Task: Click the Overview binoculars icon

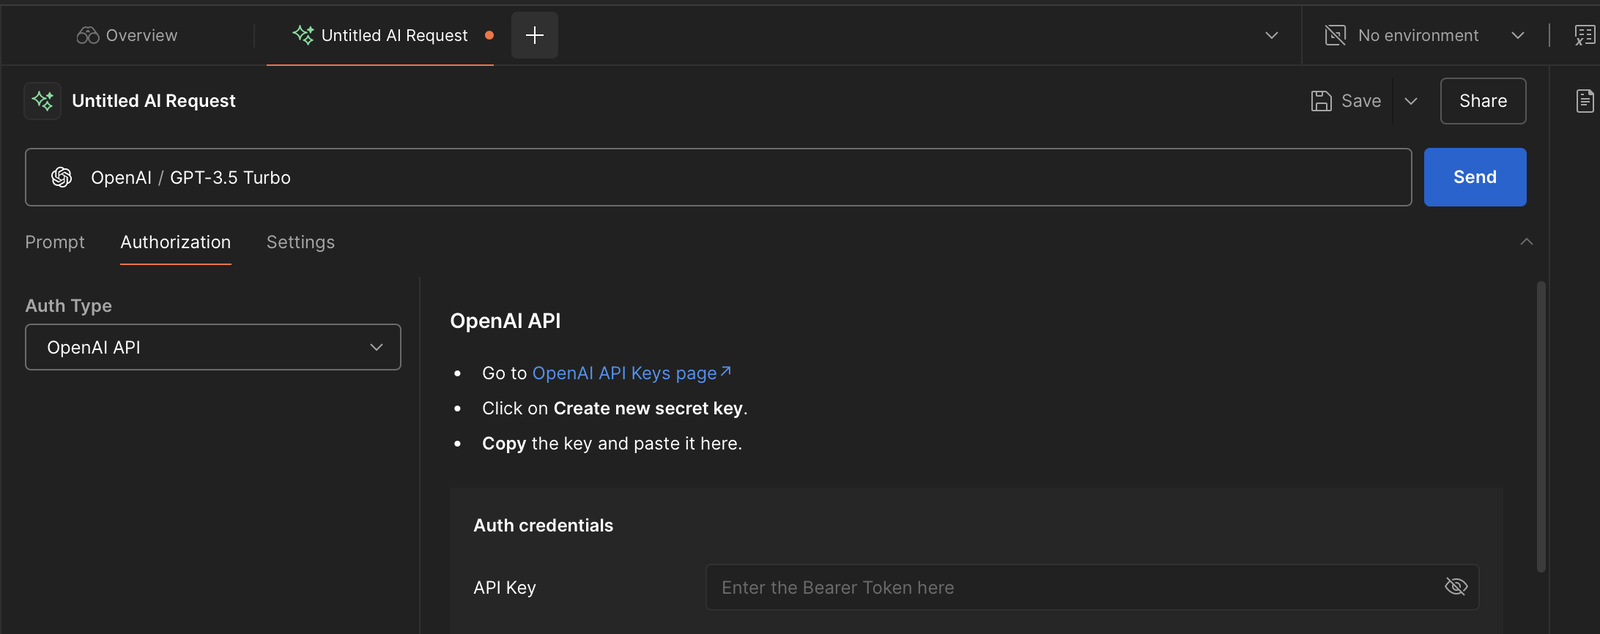Action: pyautogui.click(x=88, y=36)
